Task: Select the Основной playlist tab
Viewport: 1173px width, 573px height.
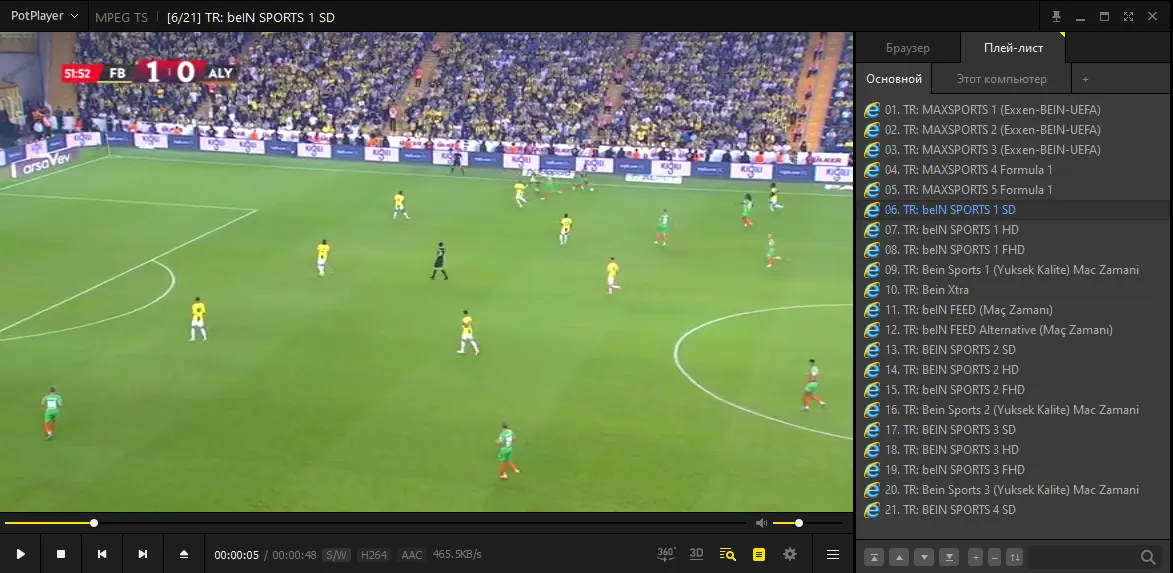Action: point(894,79)
